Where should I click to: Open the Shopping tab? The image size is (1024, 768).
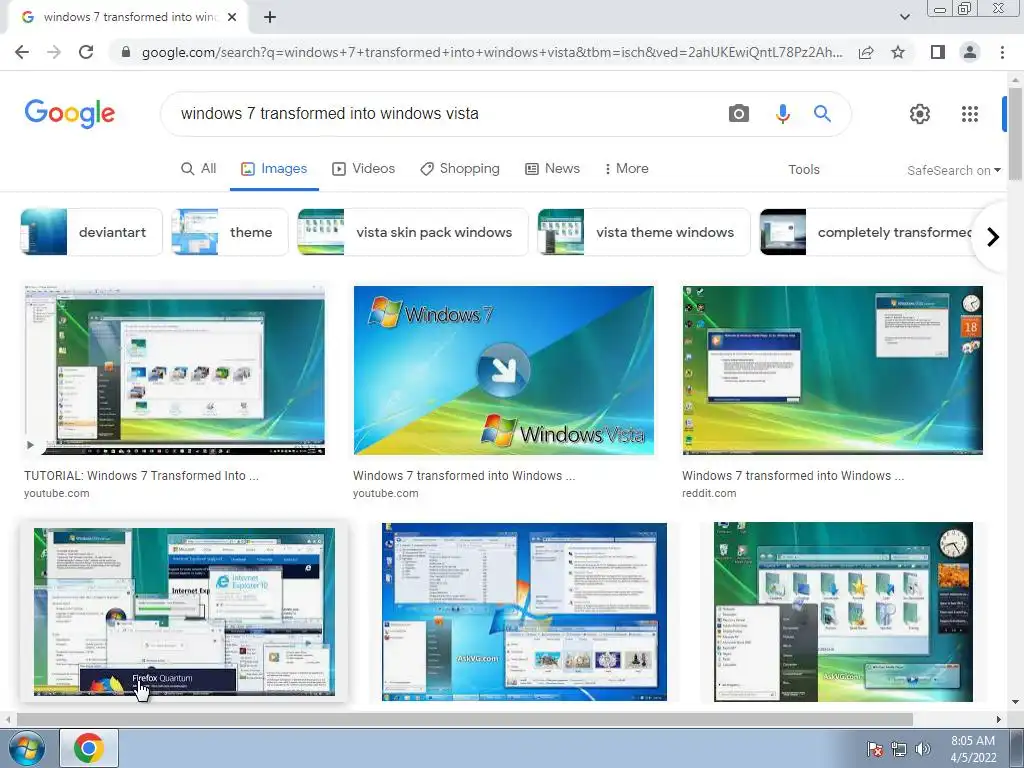tap(460, 168)
